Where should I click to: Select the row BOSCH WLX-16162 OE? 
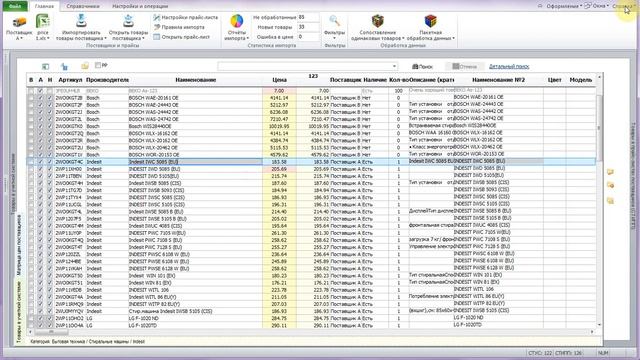coord(311,133)
